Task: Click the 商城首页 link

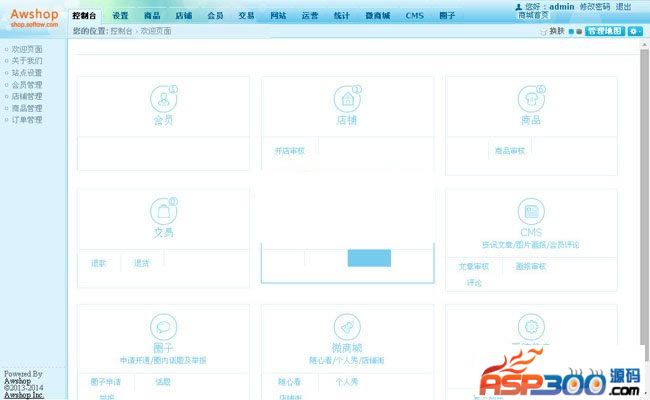Action: [x=534, y=15]
